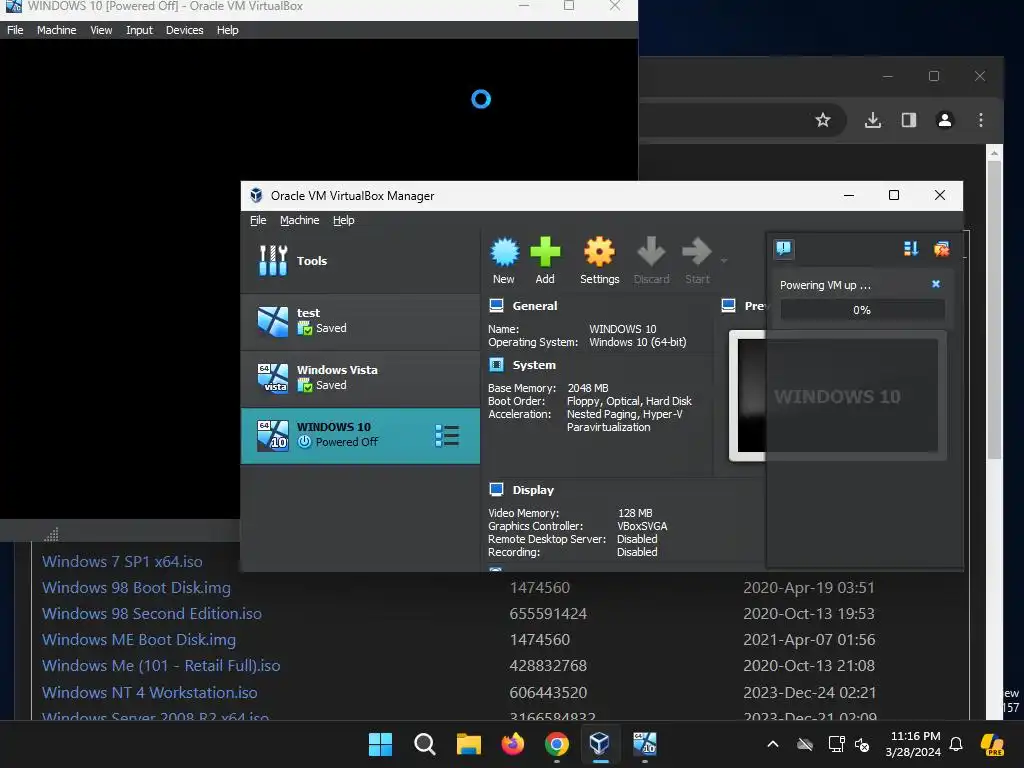Image resolution: width=1024 pixels, height=768 pixels.
Task: Open the taskbar notification bell
Action: click(x=956, y=744)
